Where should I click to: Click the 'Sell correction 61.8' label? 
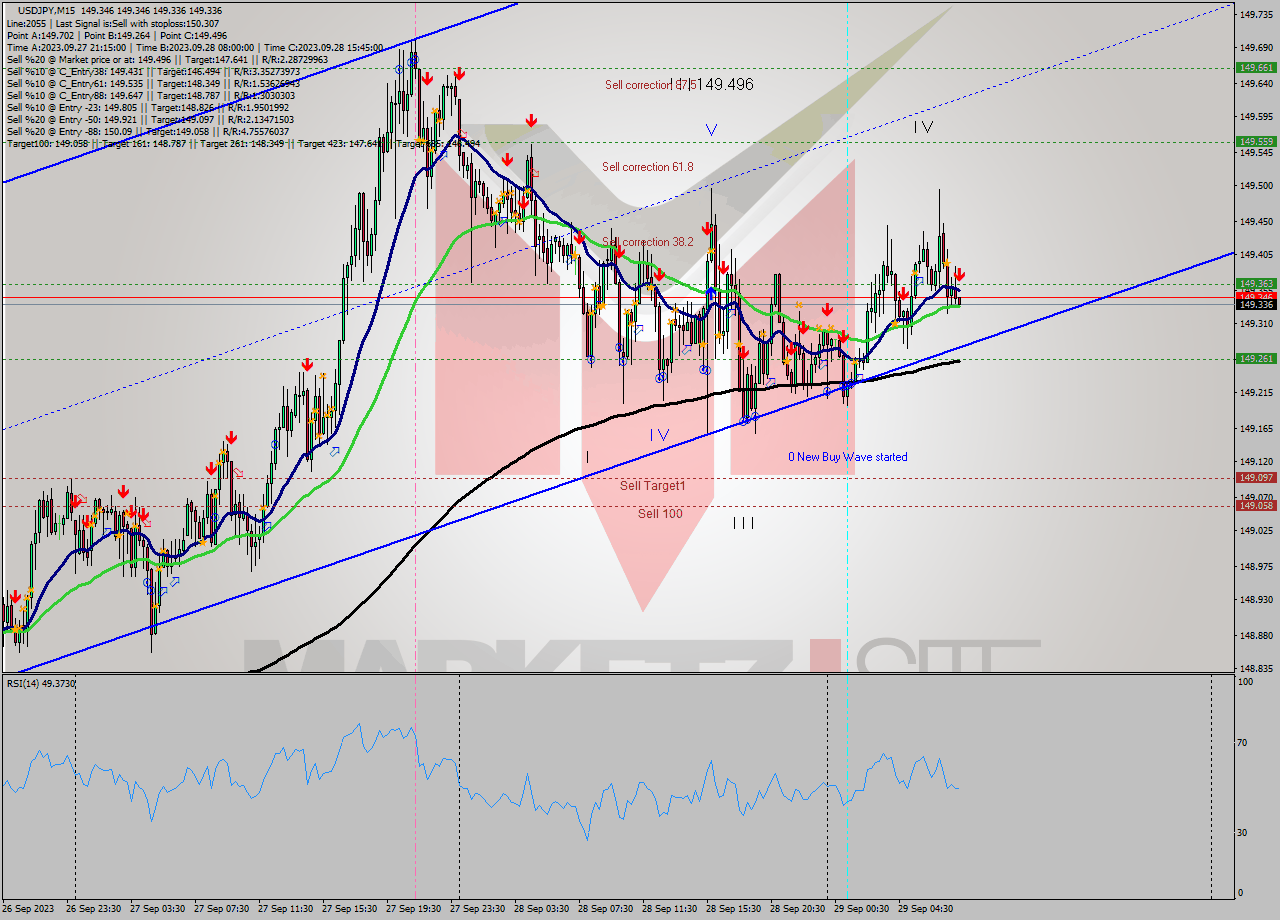point(647,167)
